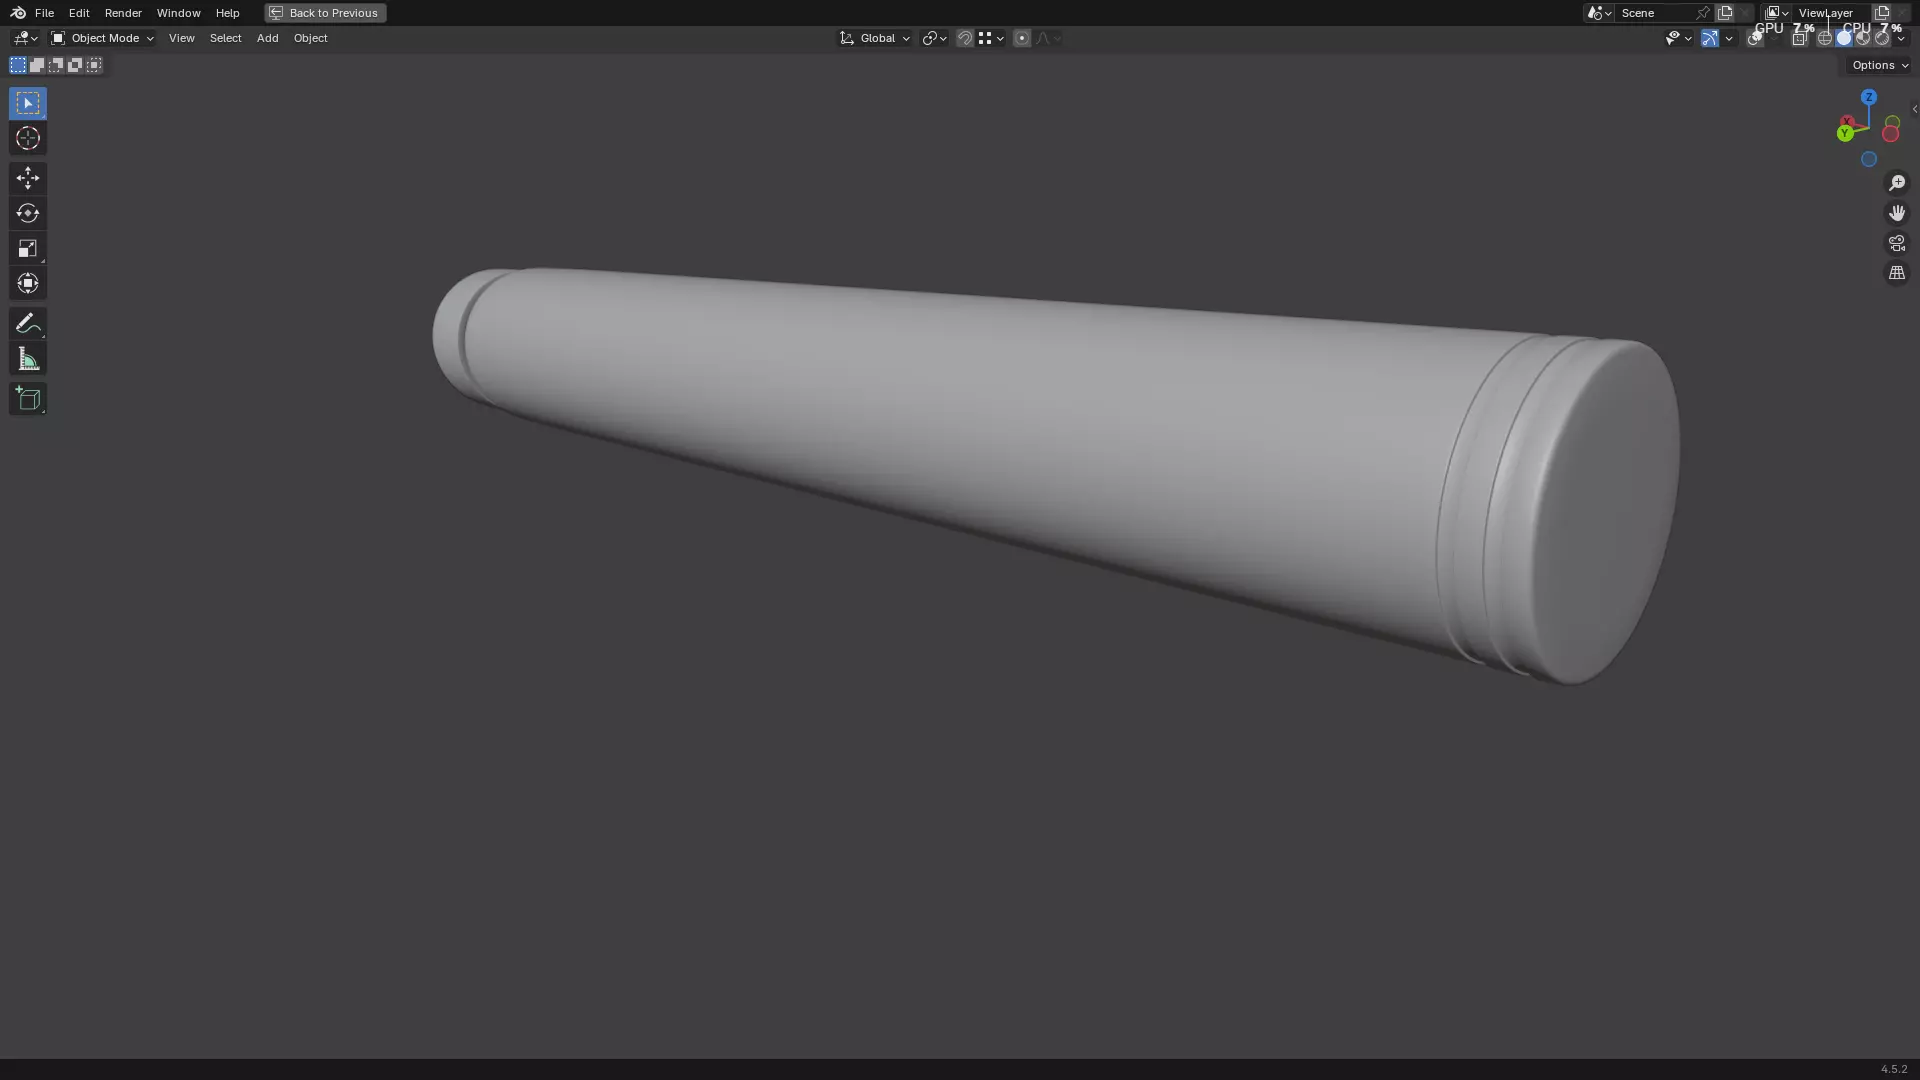This screenshot has width=1920, height=1080.
Task: Open the Help menu
Action: tap(227, 13)
